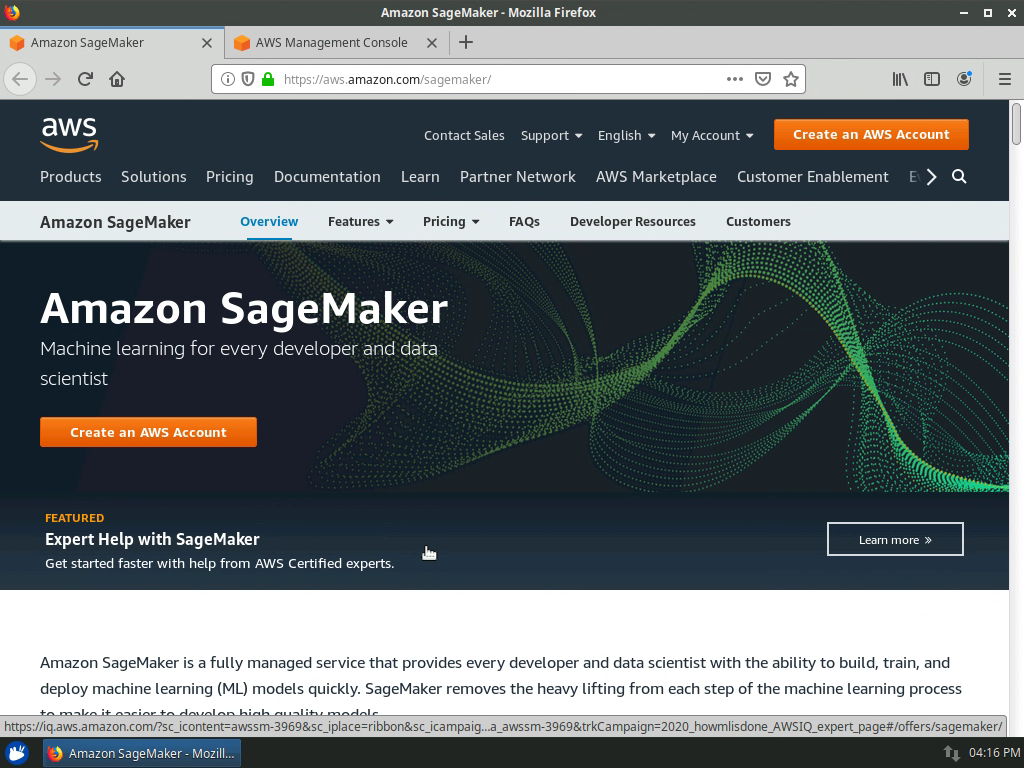
Task: Open the FAQs tab
Action: pos(524,221)
